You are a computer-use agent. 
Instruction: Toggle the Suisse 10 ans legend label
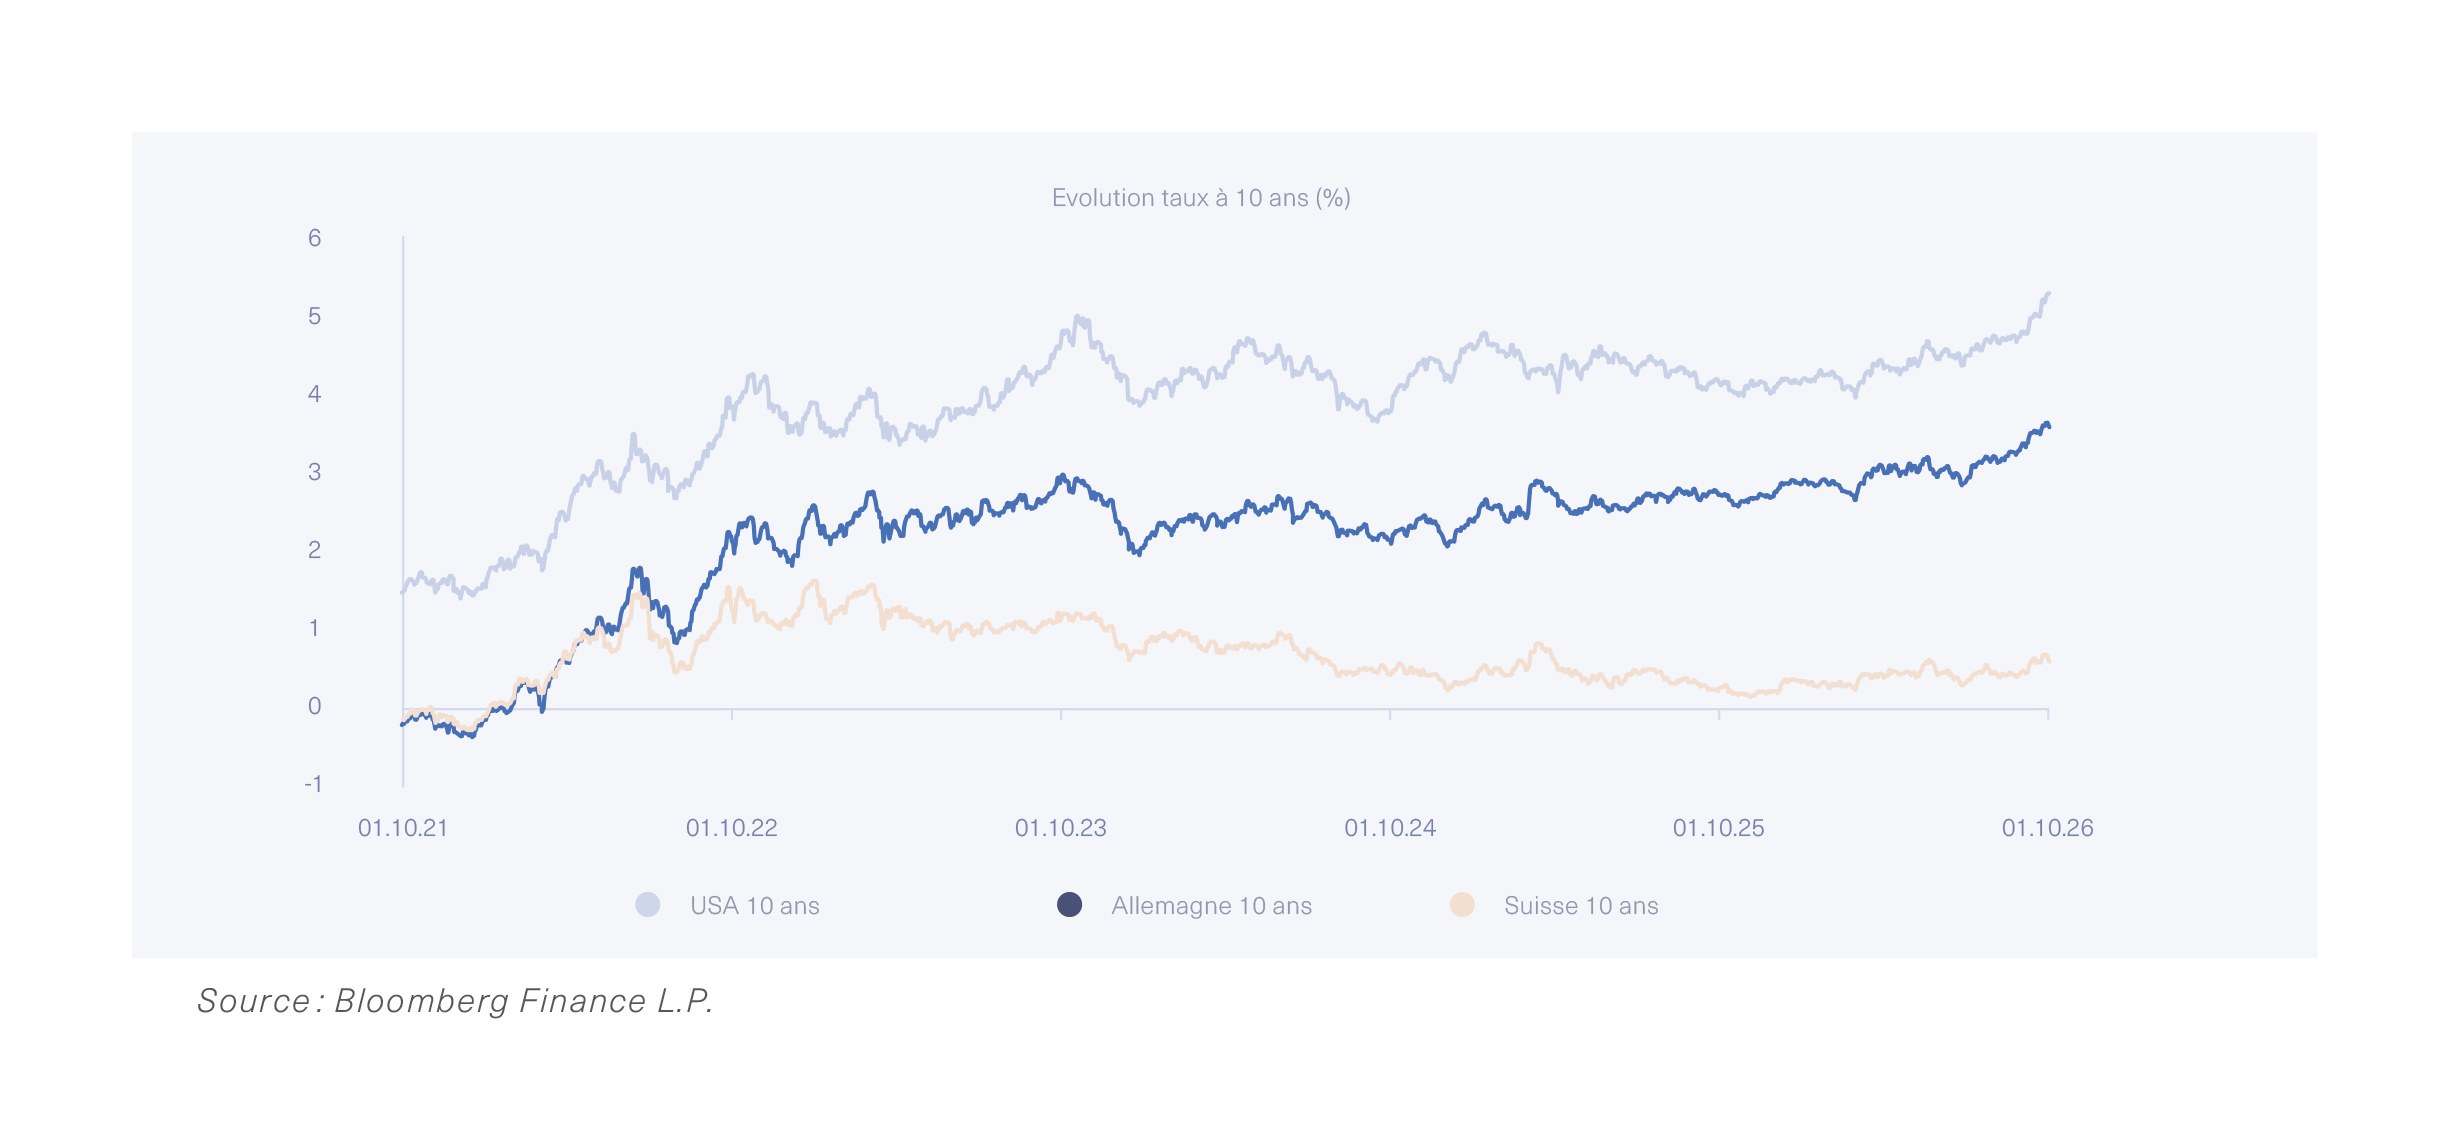pos(1581,906)
